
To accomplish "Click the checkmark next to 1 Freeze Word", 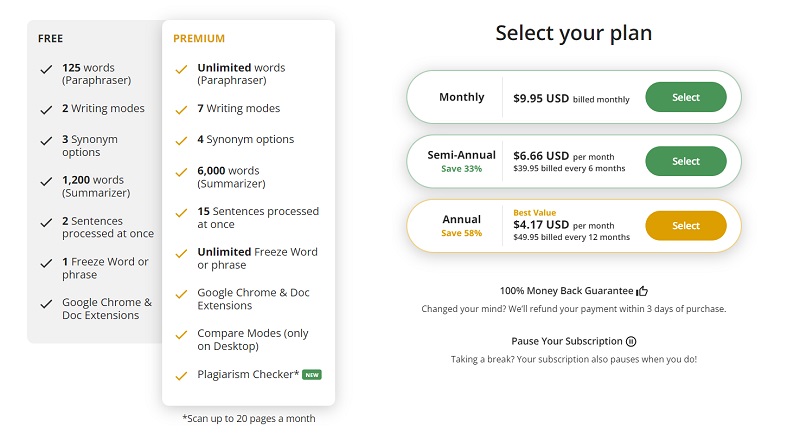I will (46, 263).
